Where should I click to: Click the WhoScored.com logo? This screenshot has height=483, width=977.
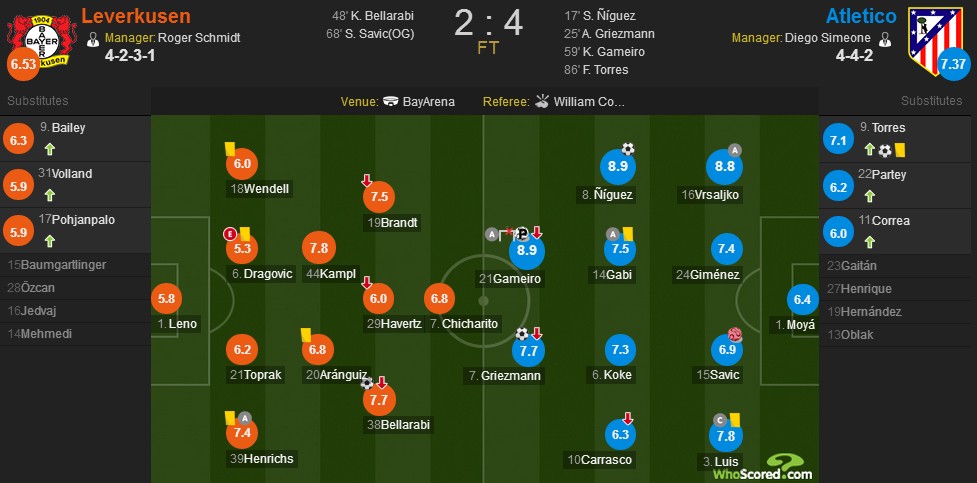[781, 468]
